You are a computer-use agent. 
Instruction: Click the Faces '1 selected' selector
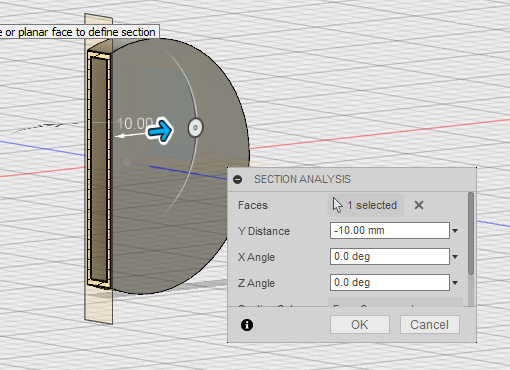click(366, 205)
